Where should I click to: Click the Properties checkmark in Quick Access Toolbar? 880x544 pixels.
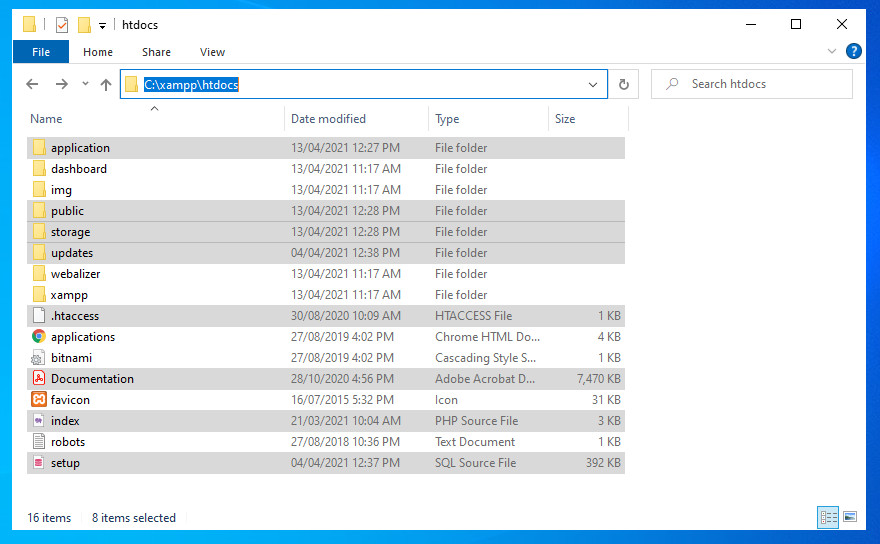tap(62, 25)
